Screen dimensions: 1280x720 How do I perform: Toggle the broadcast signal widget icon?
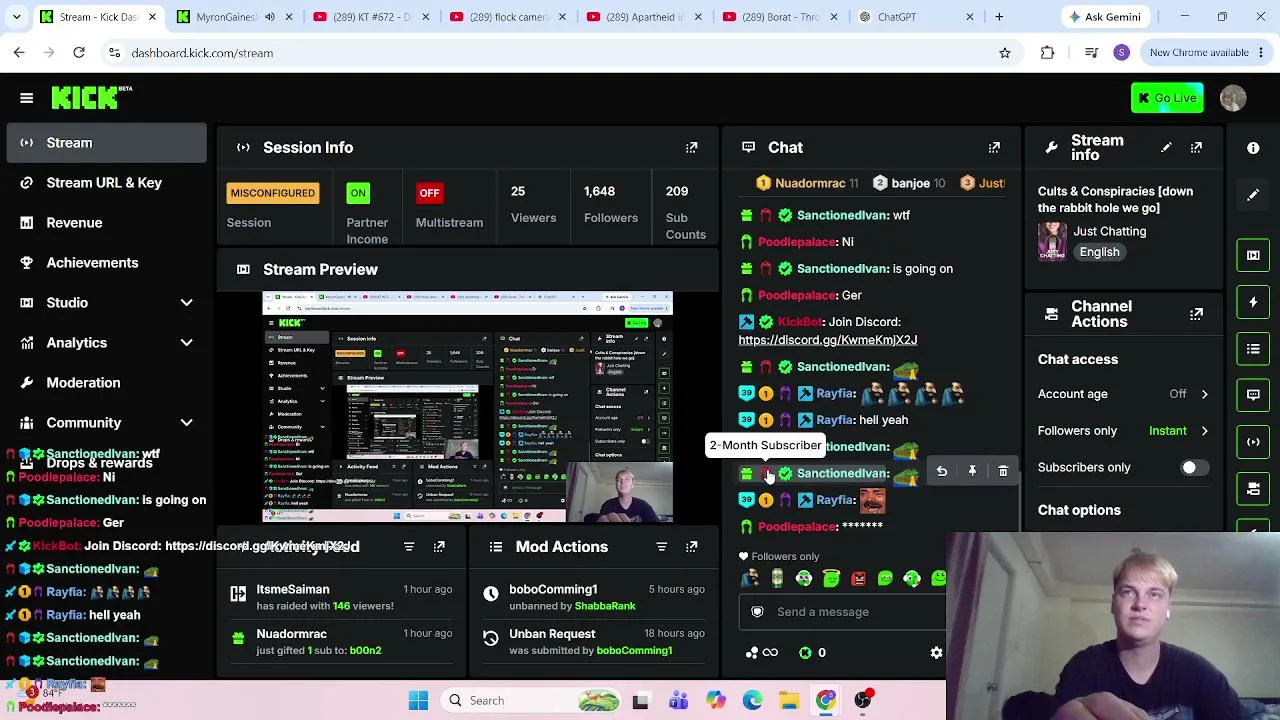(1253, 442)
